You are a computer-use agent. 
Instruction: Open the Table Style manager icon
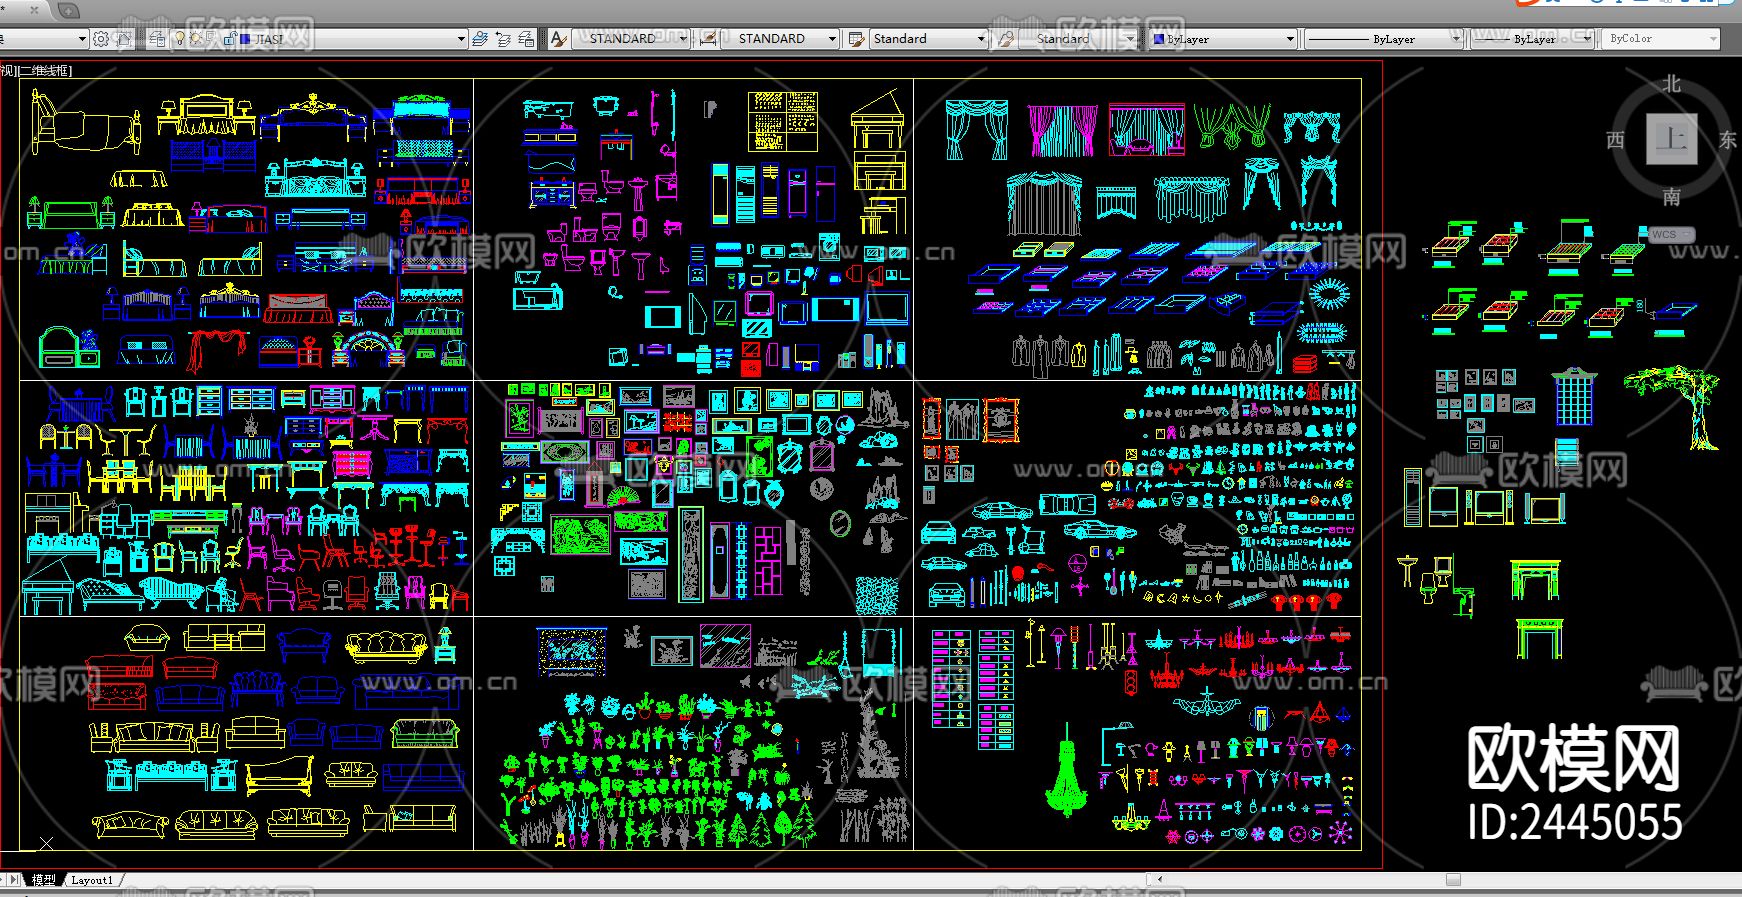856,39
